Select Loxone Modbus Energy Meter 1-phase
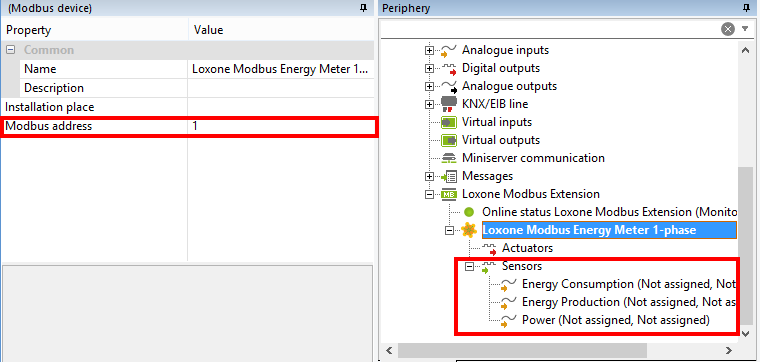The height and width of the screenshot is (362, 760). pyautogui.click(x=609, y=230)
